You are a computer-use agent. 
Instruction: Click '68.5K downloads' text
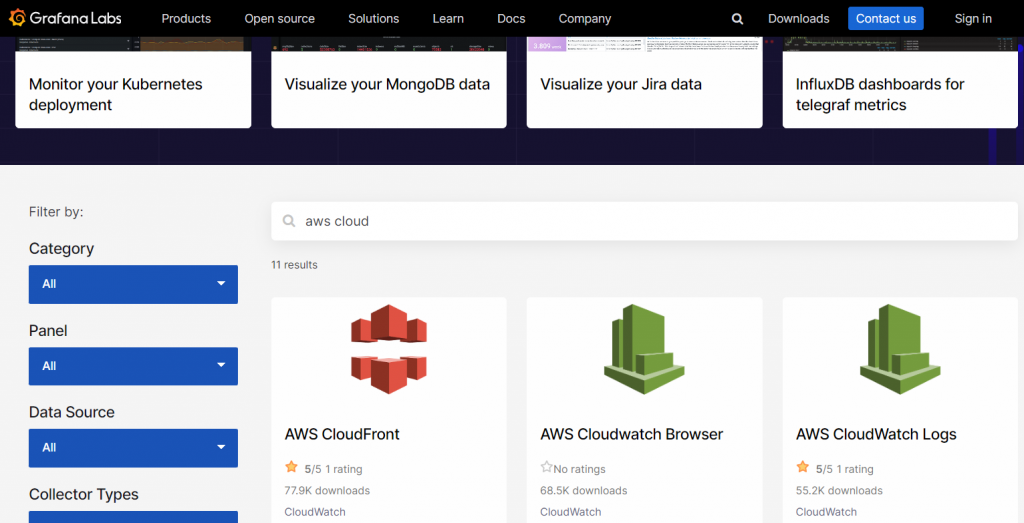[583, 490]
